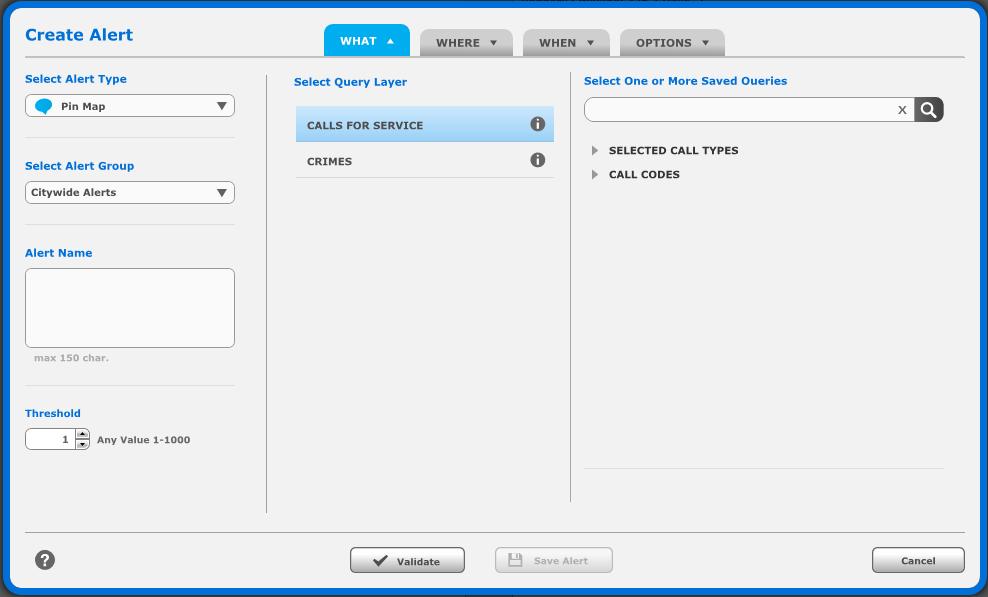Select the Crimes query layer
Screen dimensions: 988x597
tap(410, 161)
